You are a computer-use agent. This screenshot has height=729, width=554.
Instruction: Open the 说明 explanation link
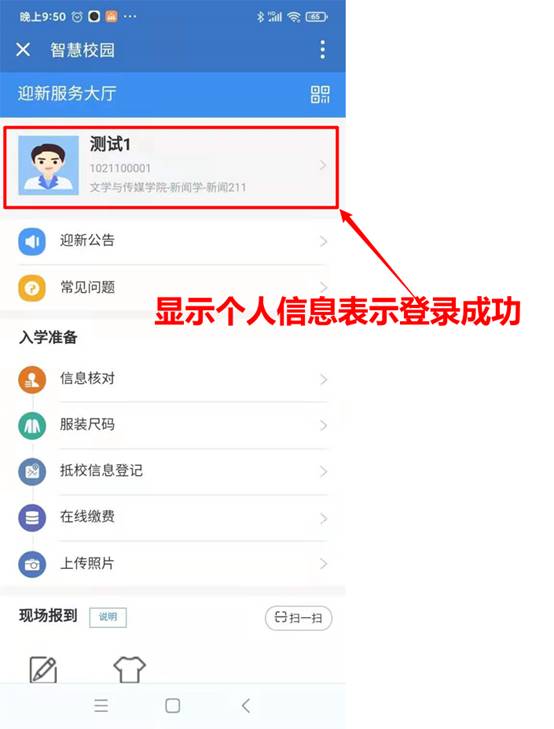click(108, 617)
